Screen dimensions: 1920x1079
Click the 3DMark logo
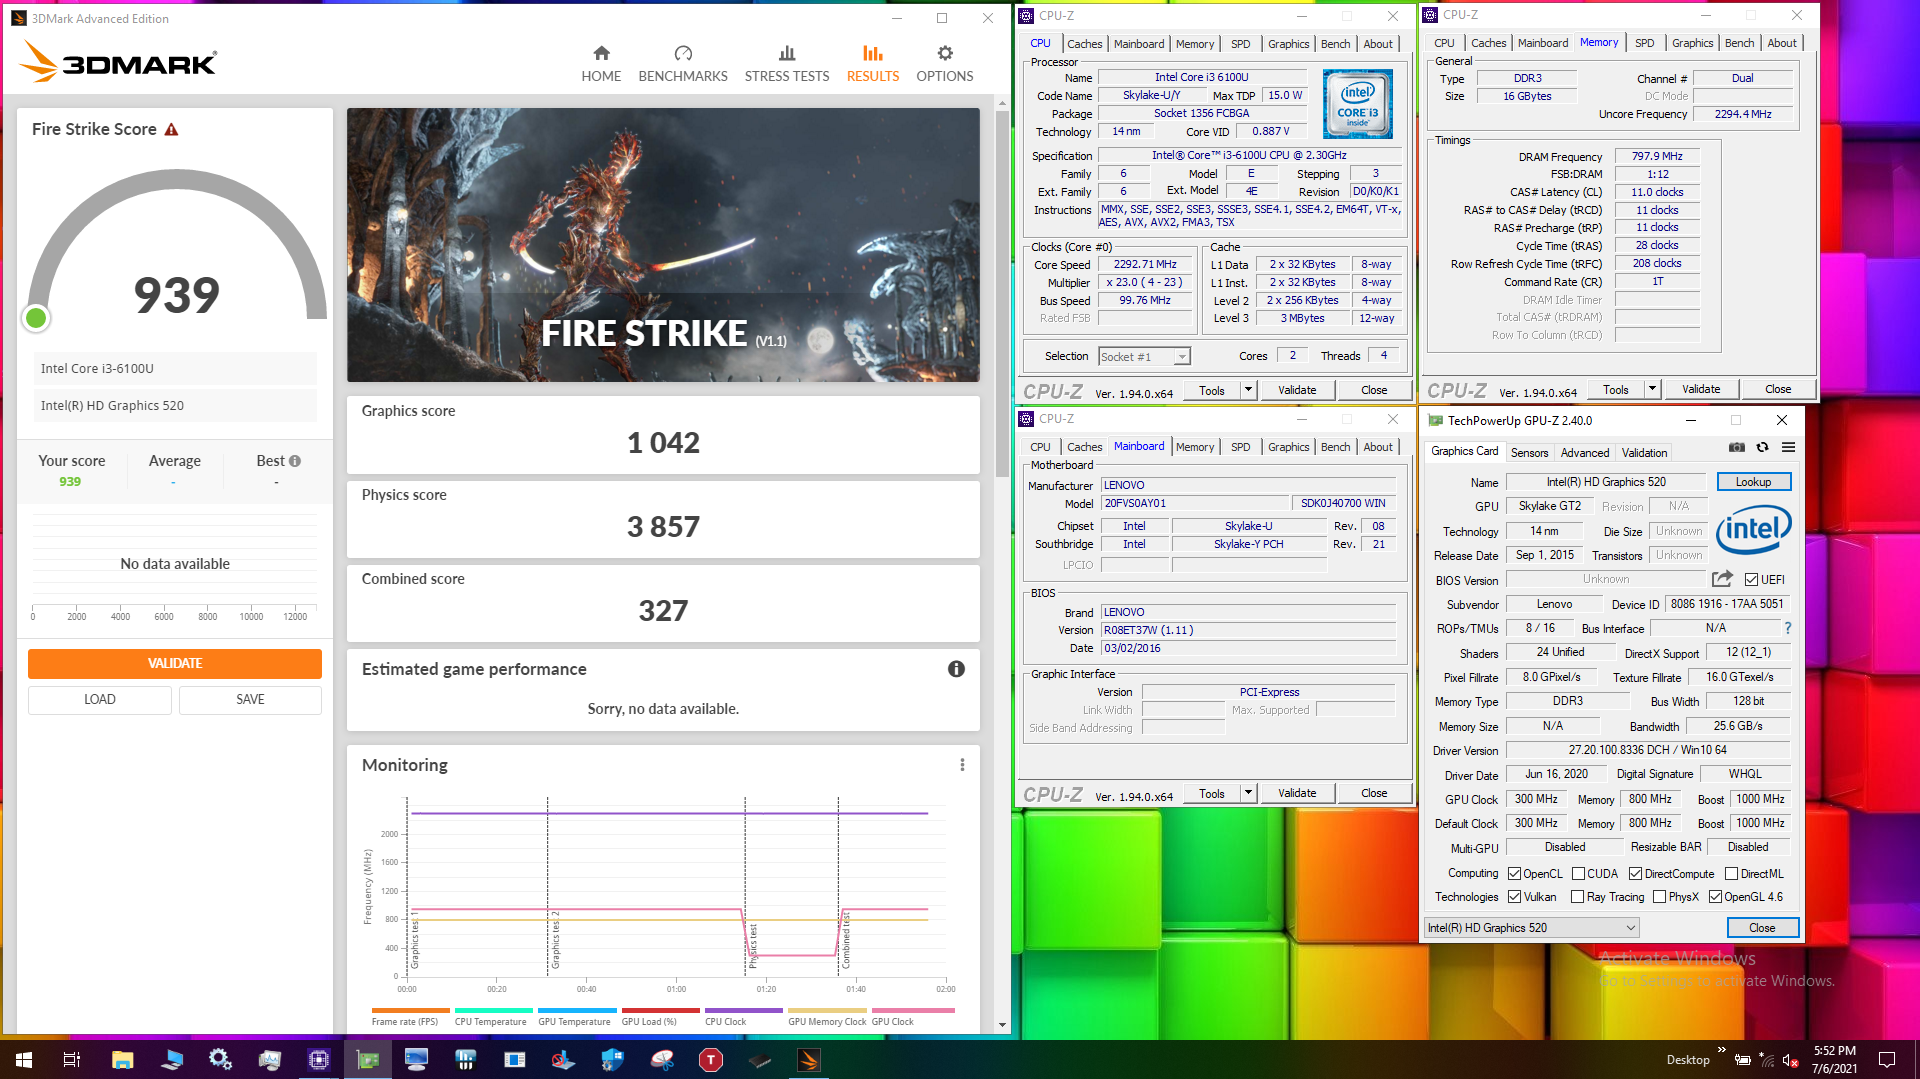(118, 62)
